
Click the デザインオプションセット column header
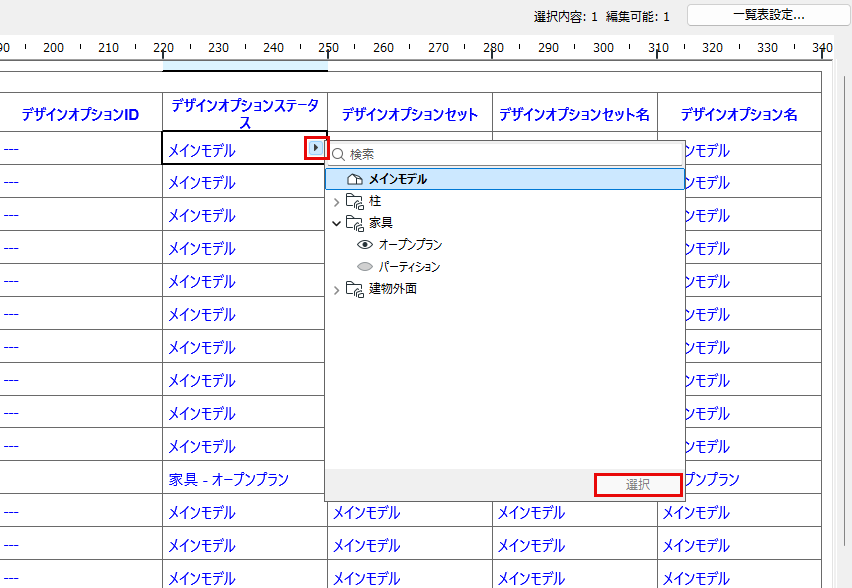(x=410, y=114)
